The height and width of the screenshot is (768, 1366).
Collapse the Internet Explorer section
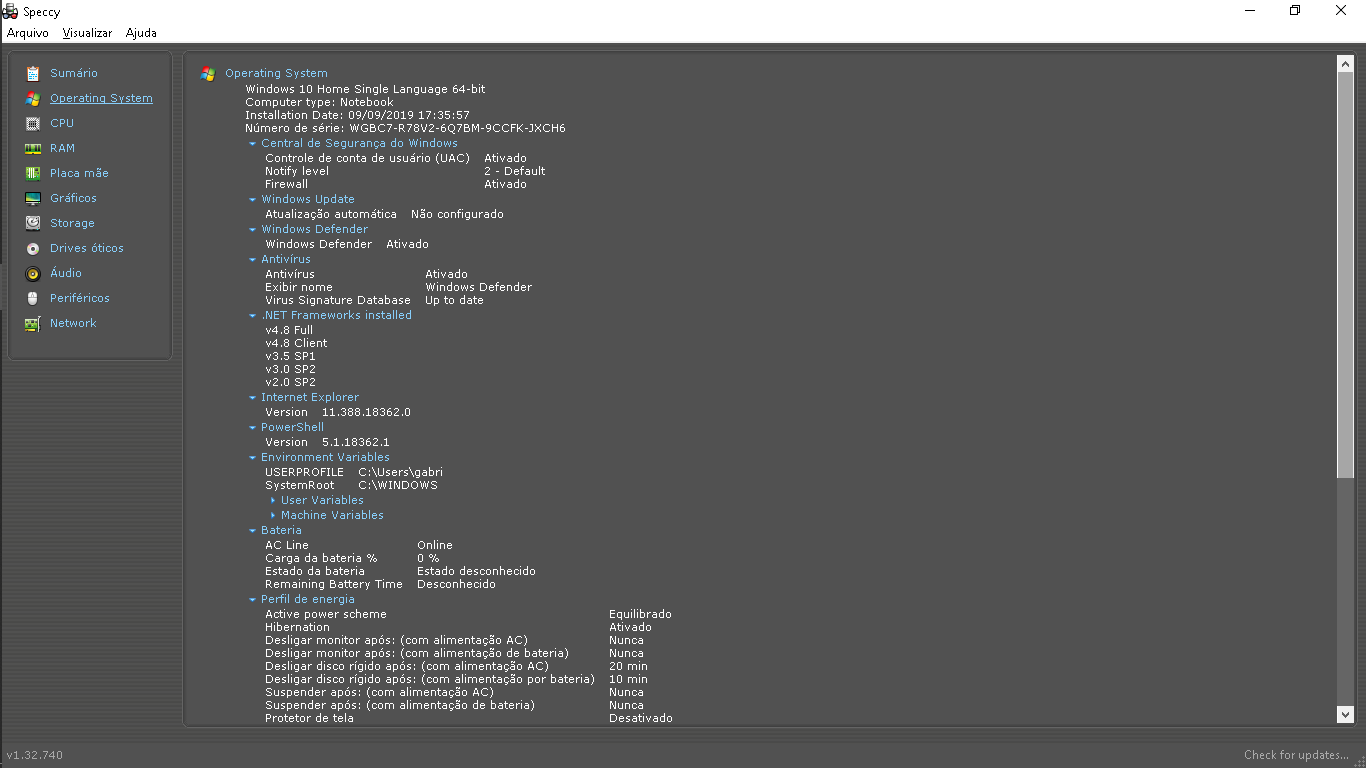[252, 398]
